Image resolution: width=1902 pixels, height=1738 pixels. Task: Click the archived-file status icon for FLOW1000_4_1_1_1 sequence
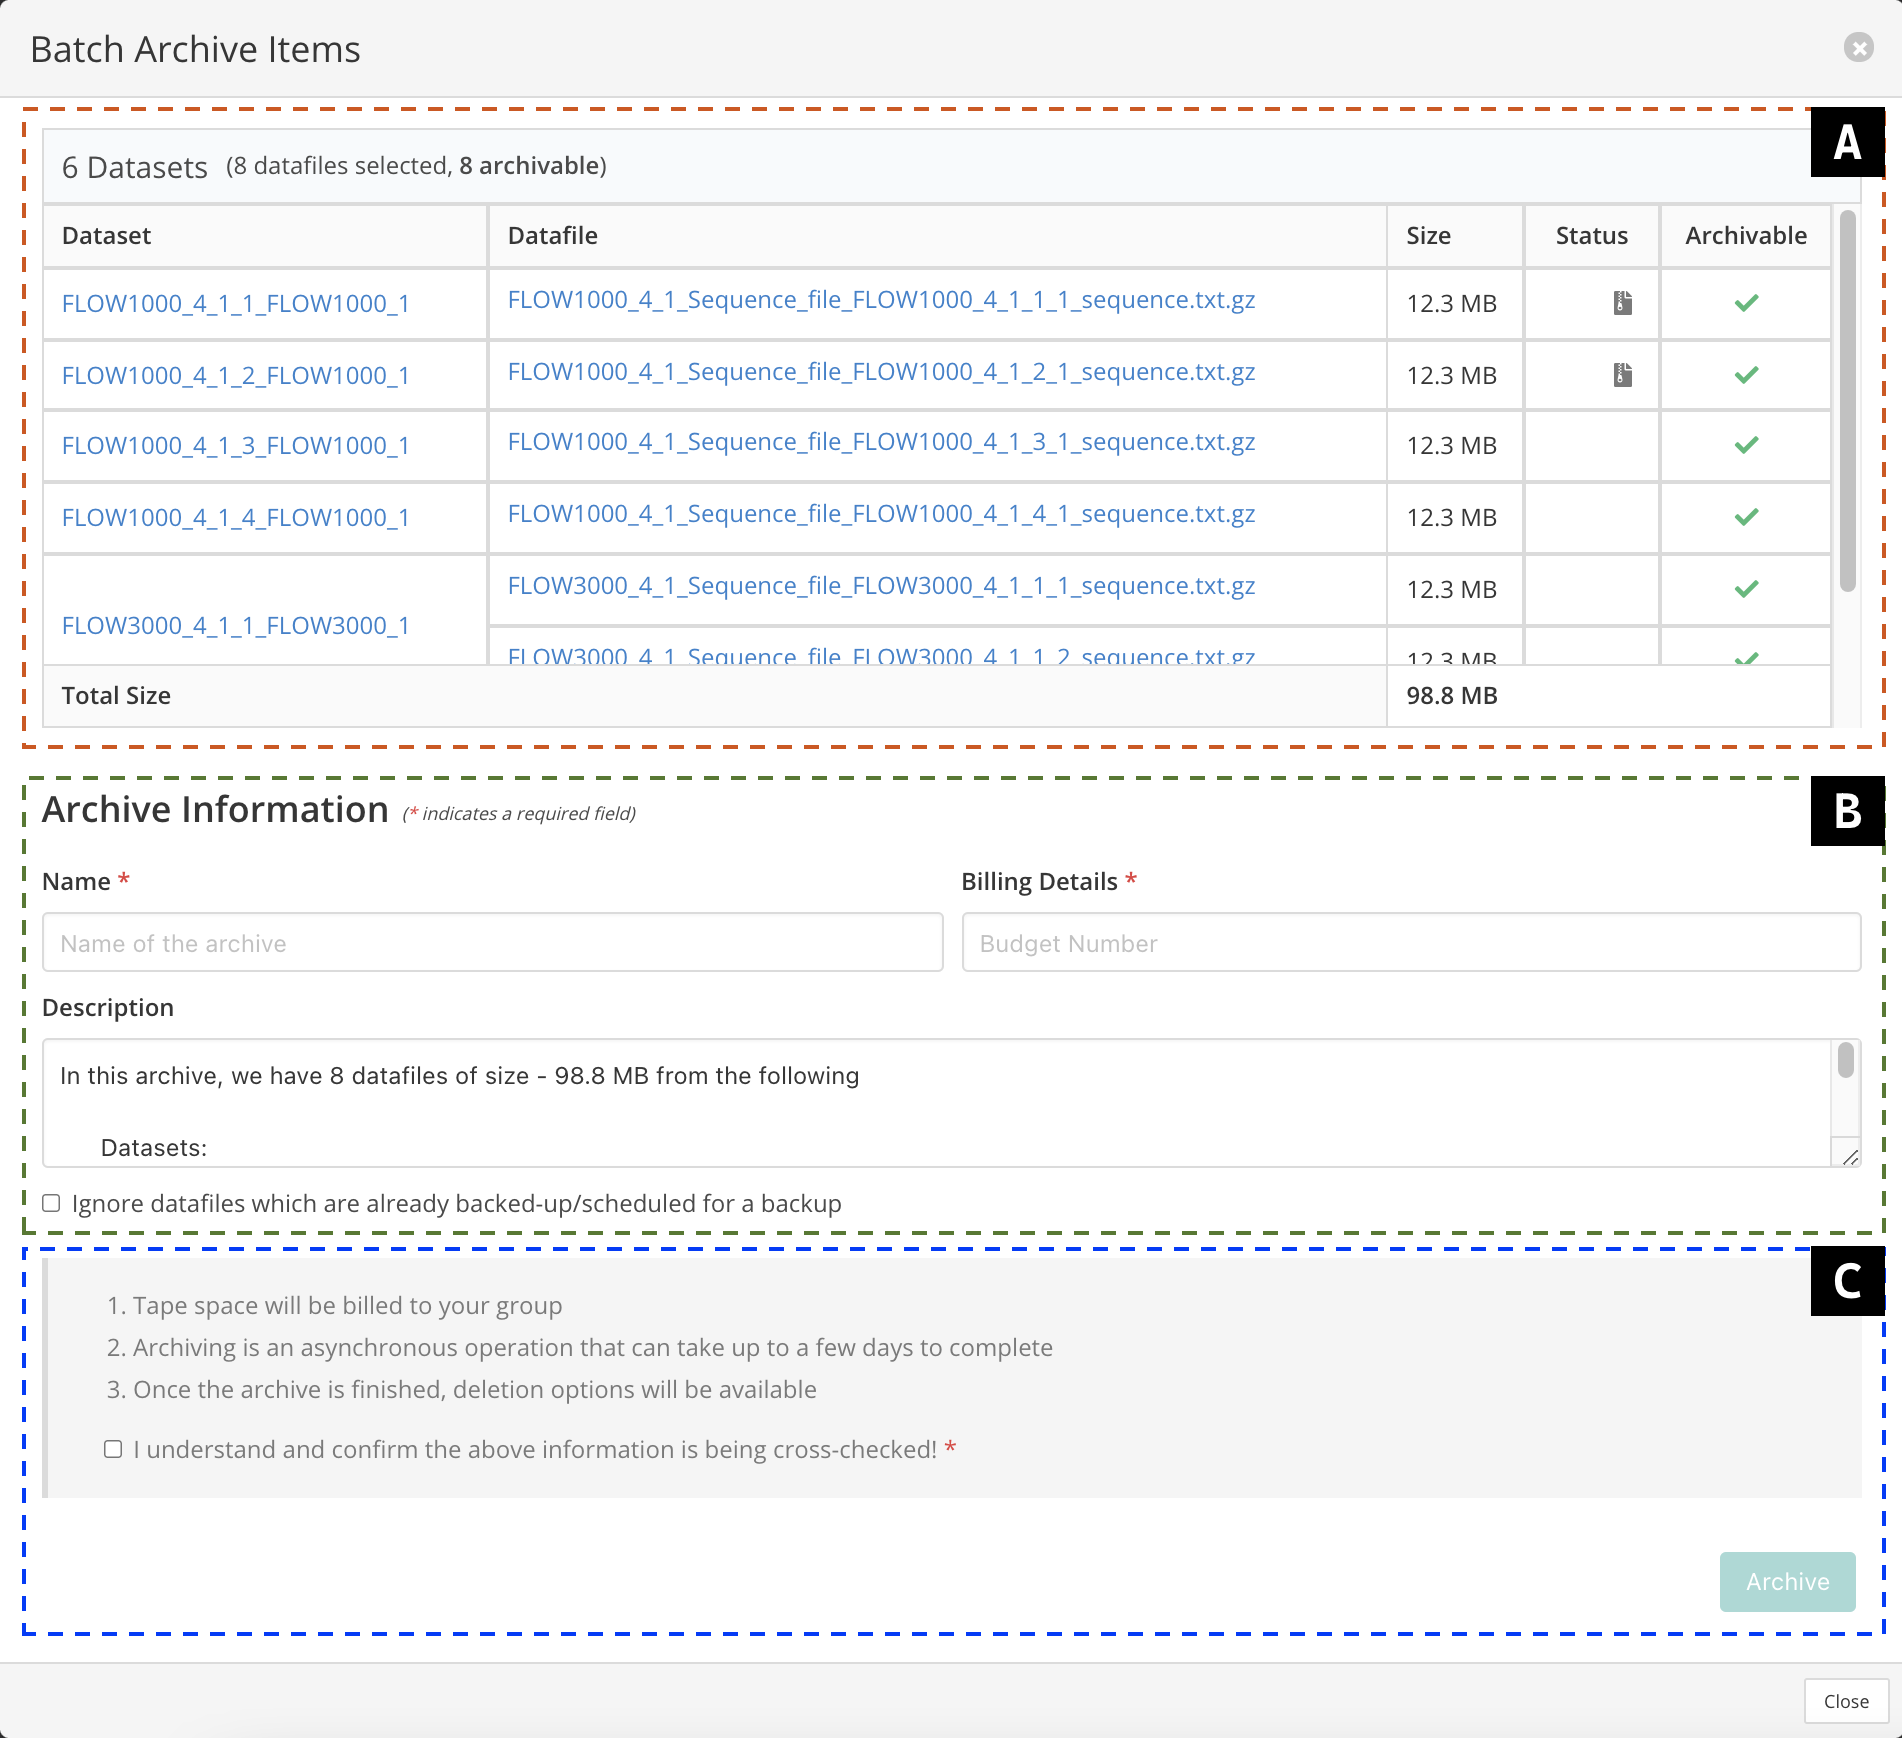pos(1622,303)
